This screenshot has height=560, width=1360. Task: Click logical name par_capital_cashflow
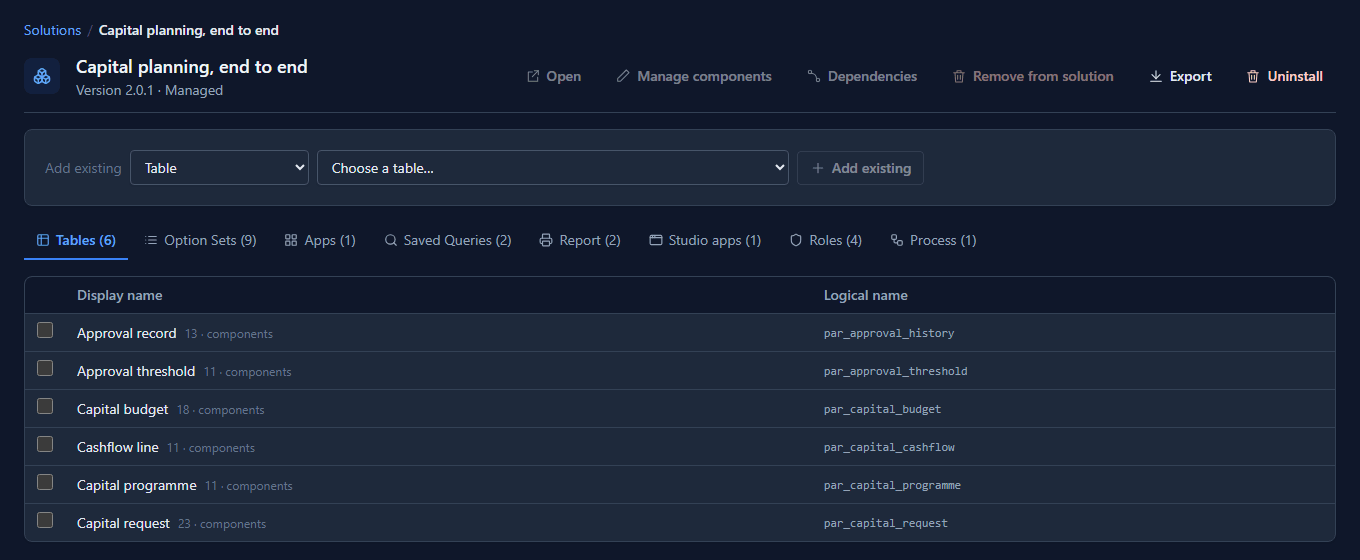coord(889,447)
